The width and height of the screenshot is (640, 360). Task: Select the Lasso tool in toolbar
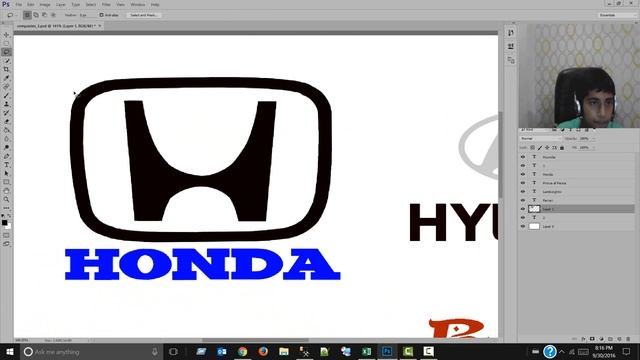coord(6,52)
